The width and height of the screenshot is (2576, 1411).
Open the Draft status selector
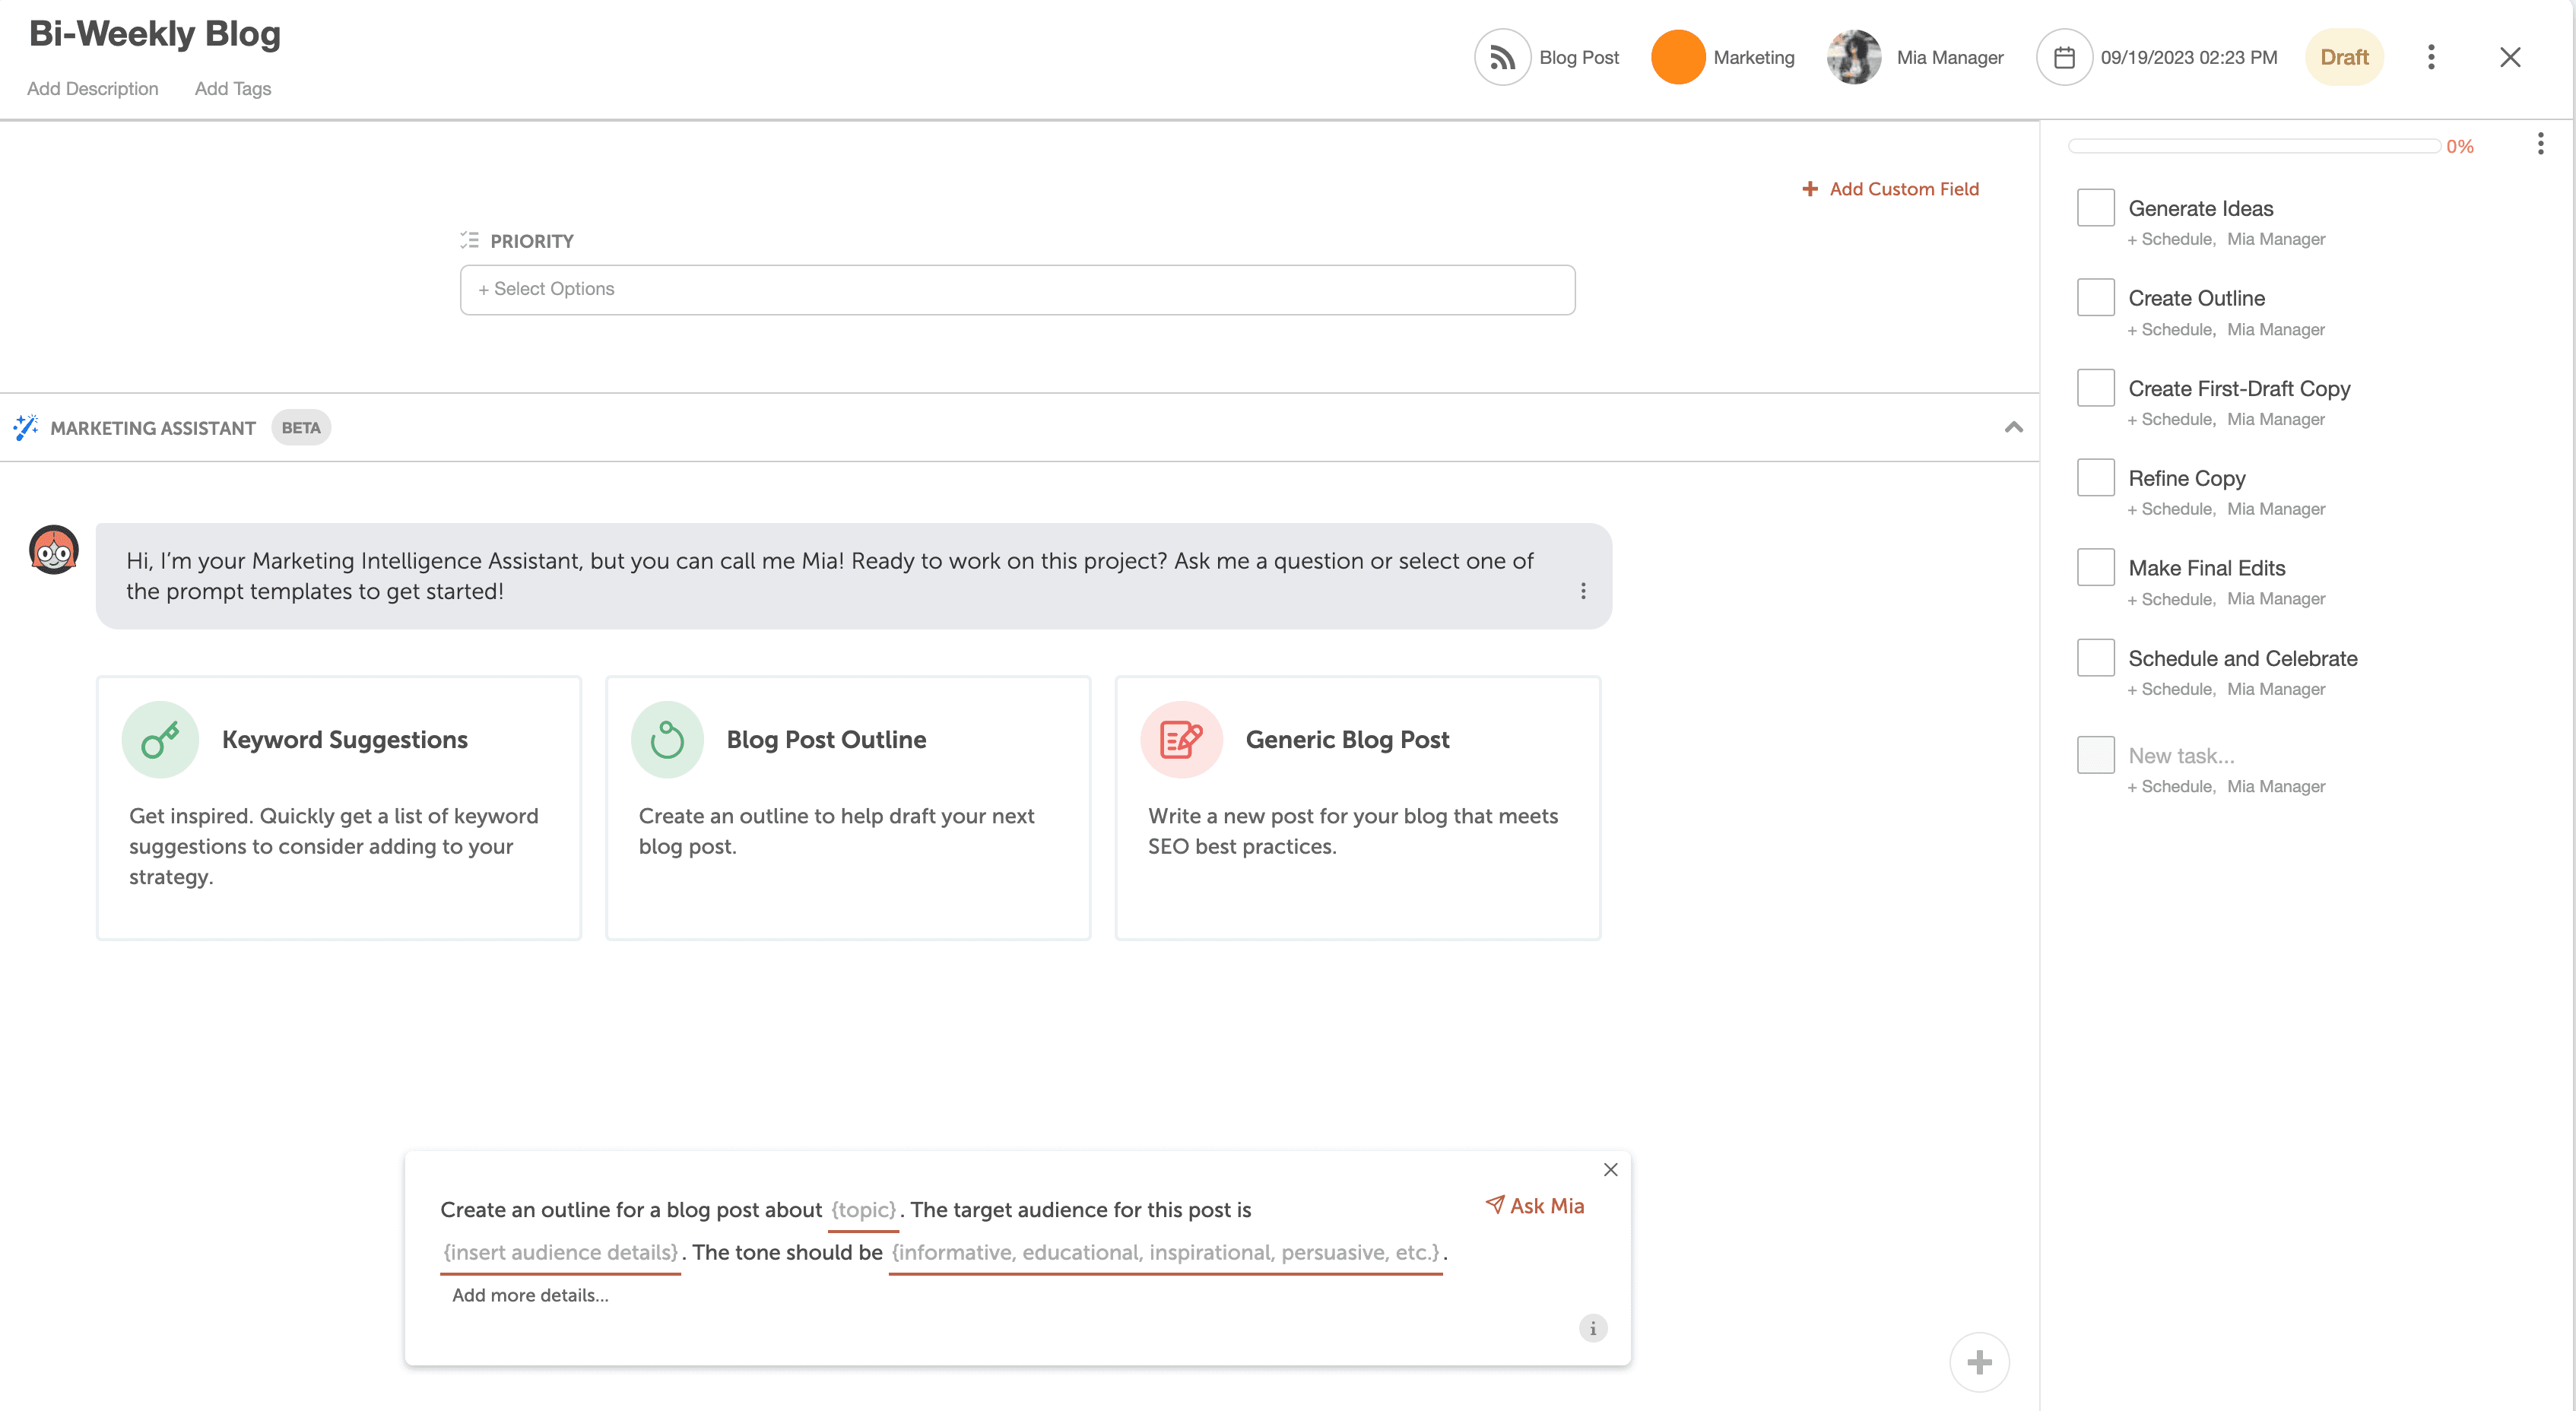tap(2344, 57)
